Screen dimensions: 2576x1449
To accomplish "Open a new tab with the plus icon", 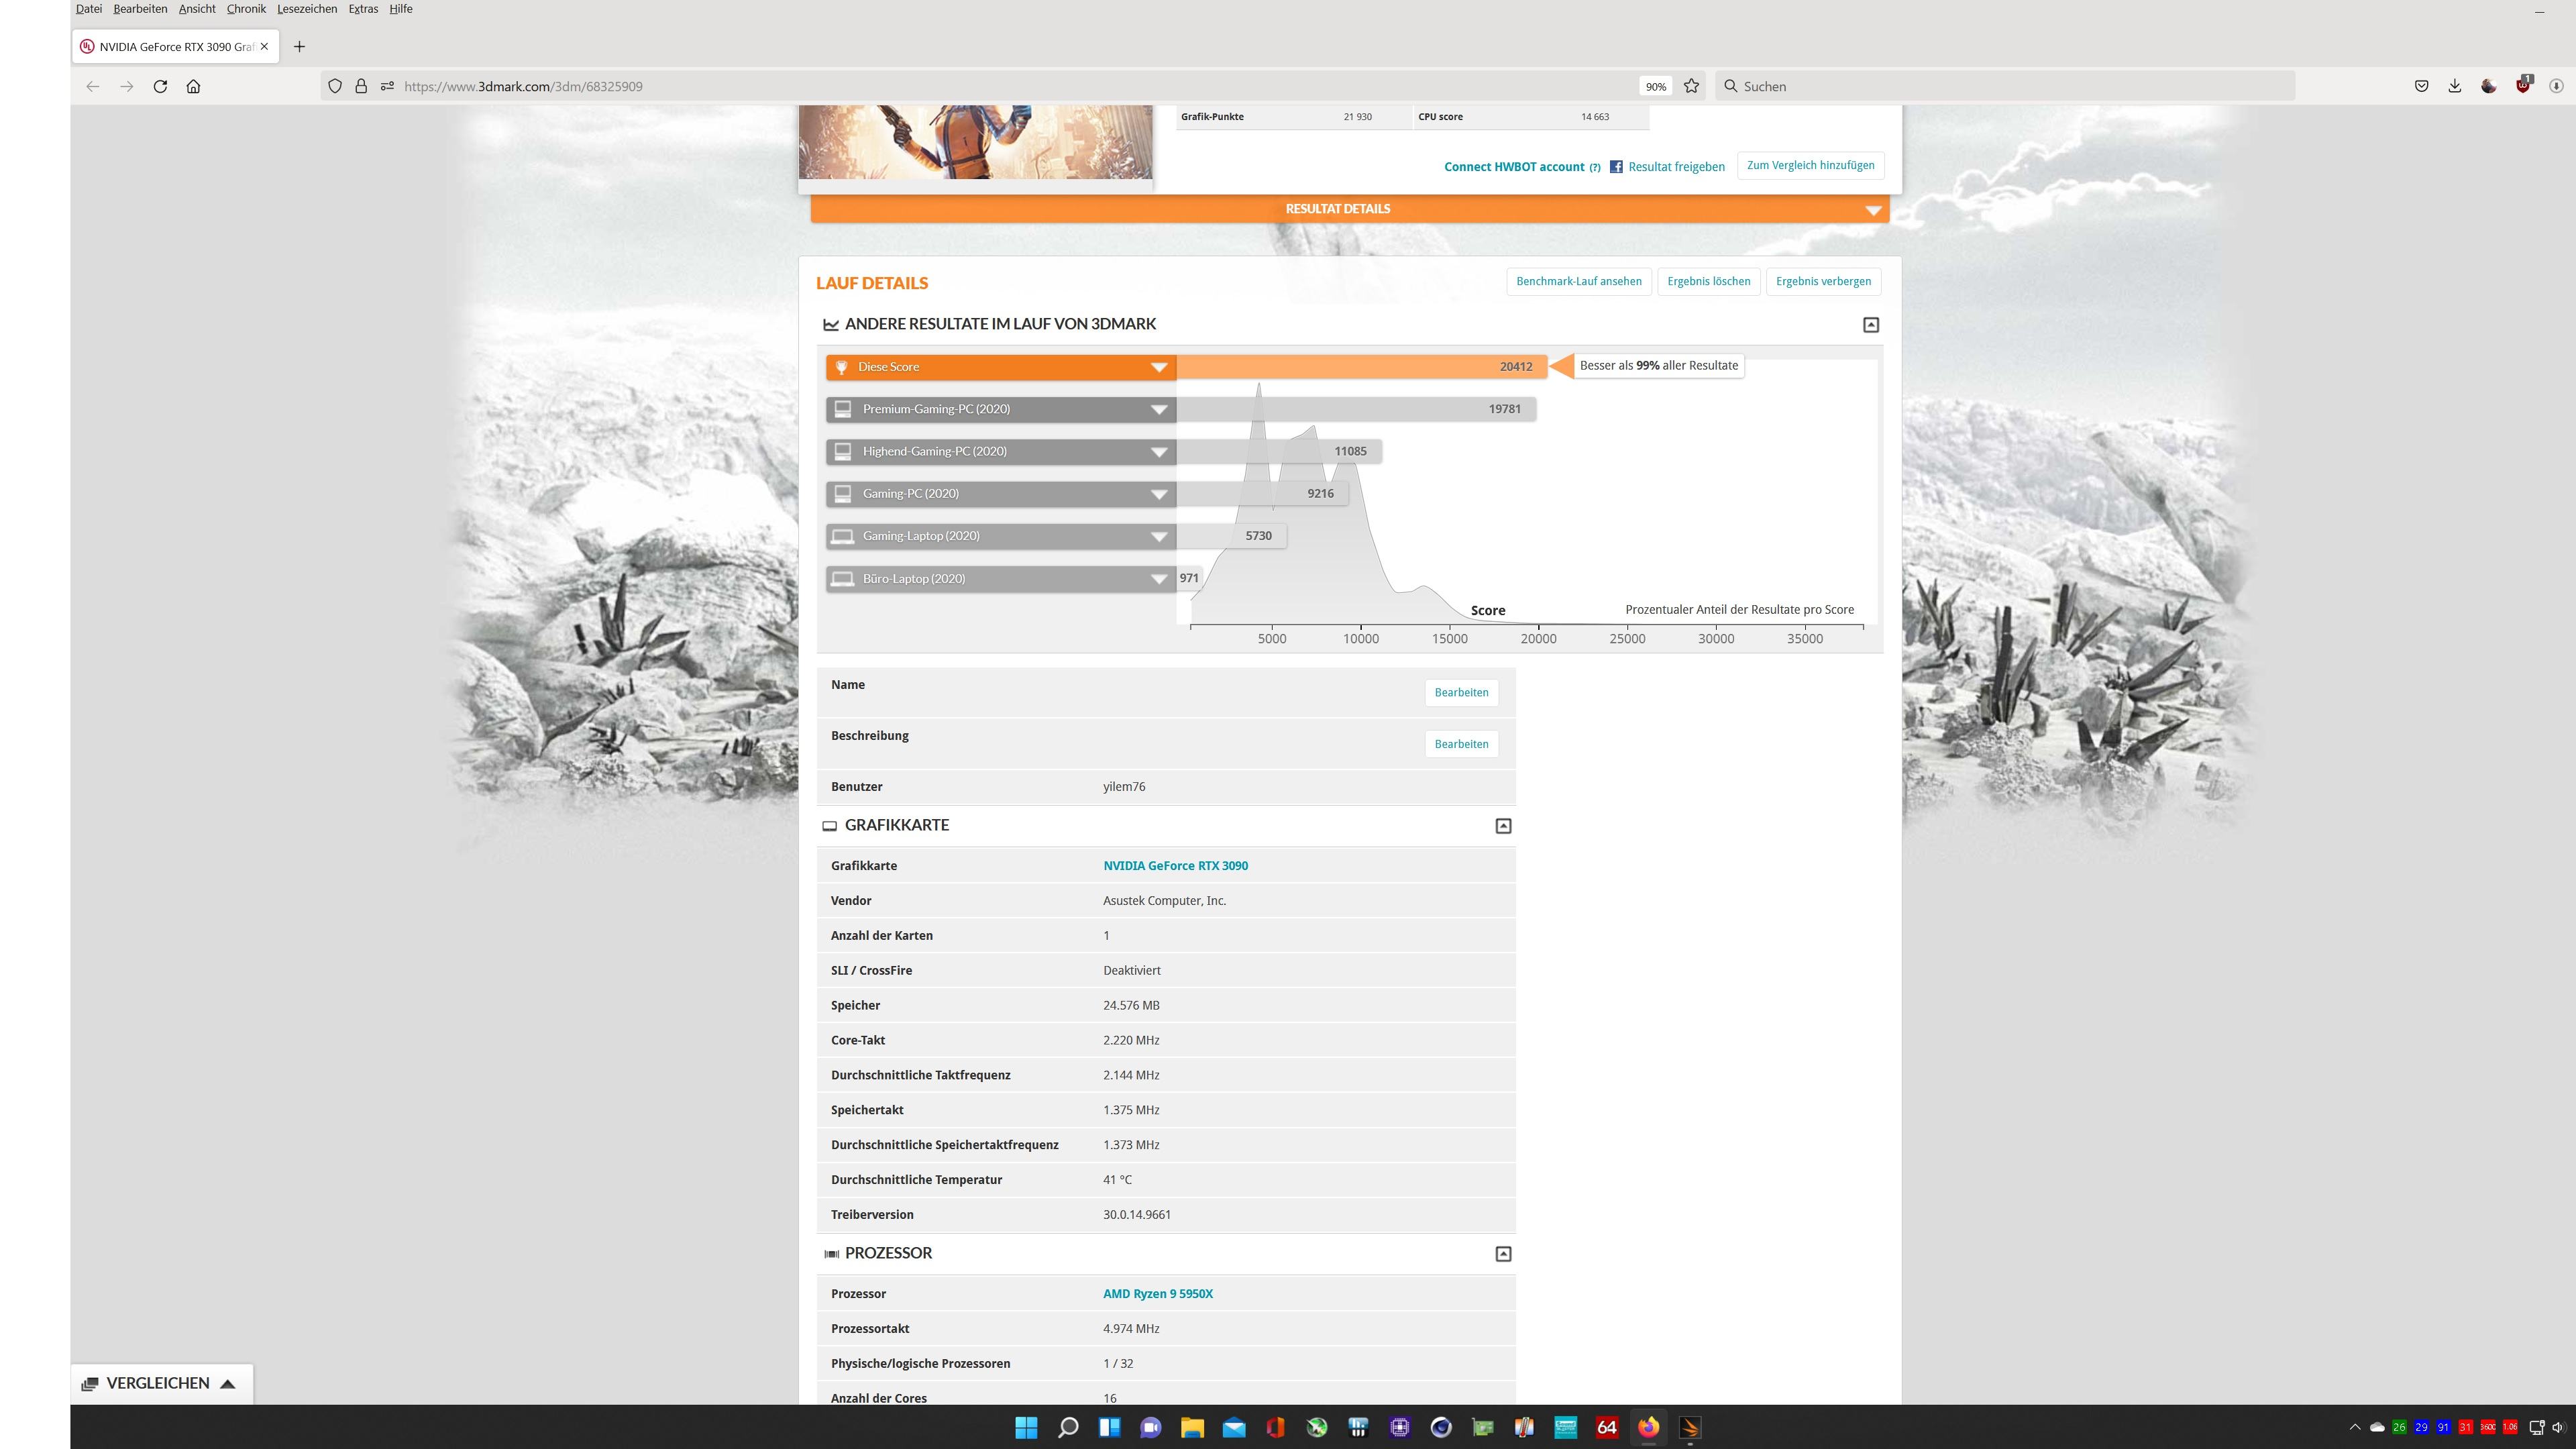I will point(299,47).
